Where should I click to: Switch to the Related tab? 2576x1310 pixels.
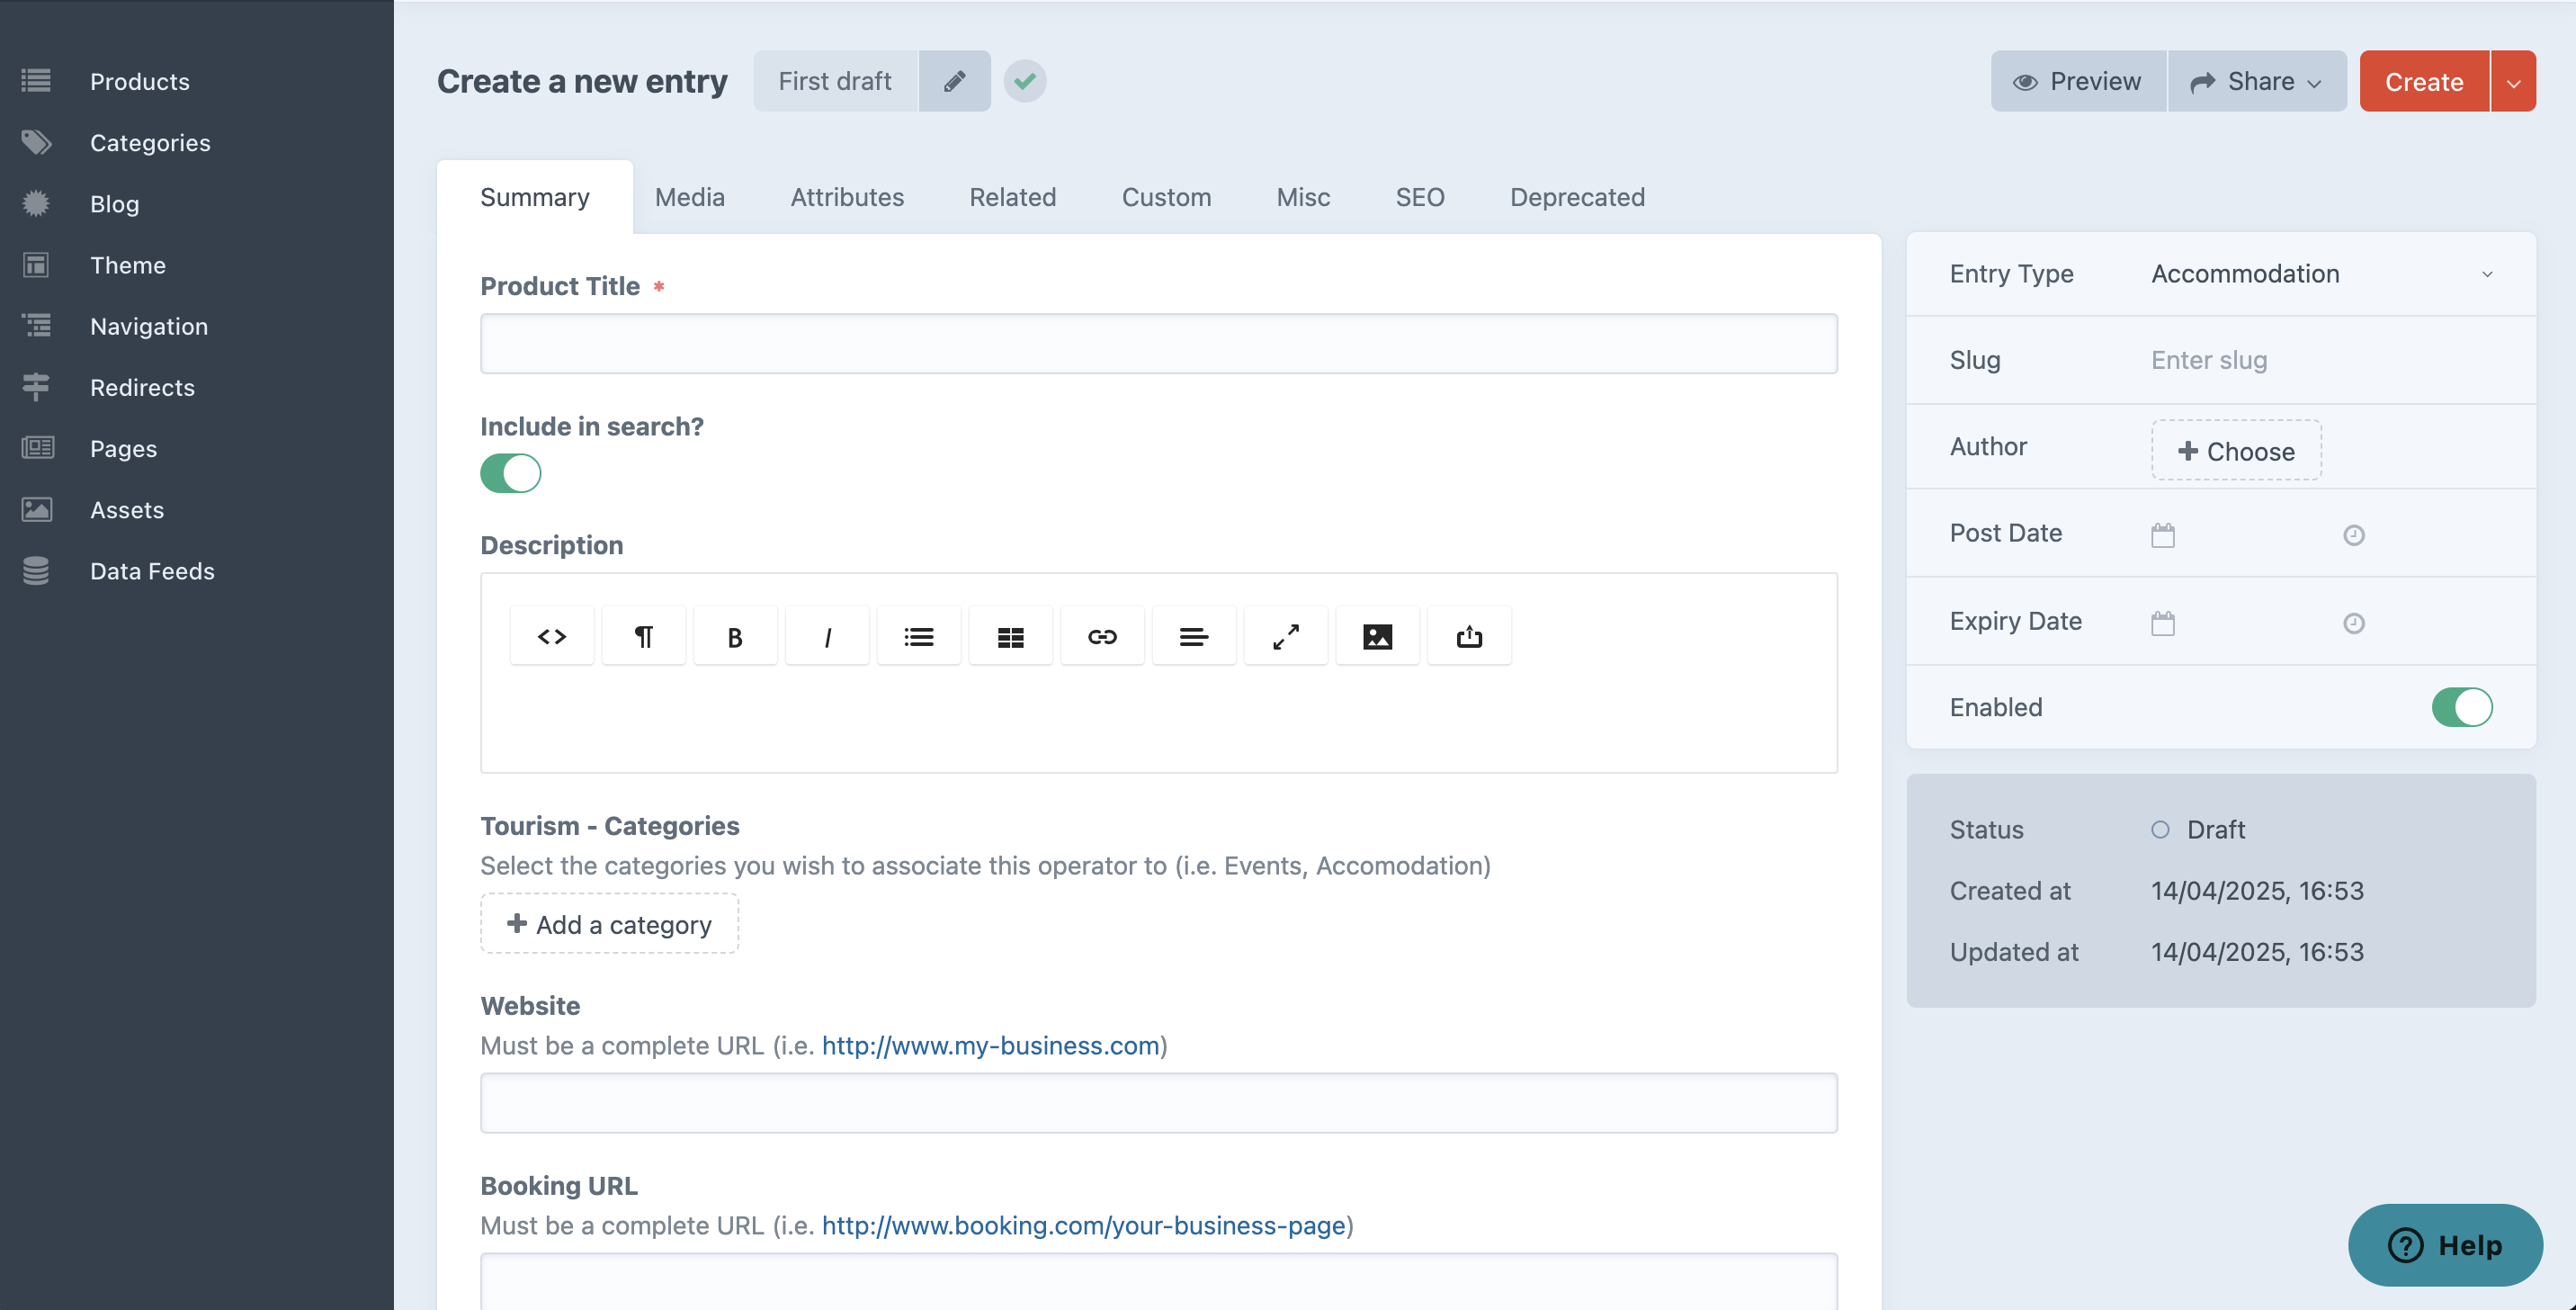coord(1012,197)
